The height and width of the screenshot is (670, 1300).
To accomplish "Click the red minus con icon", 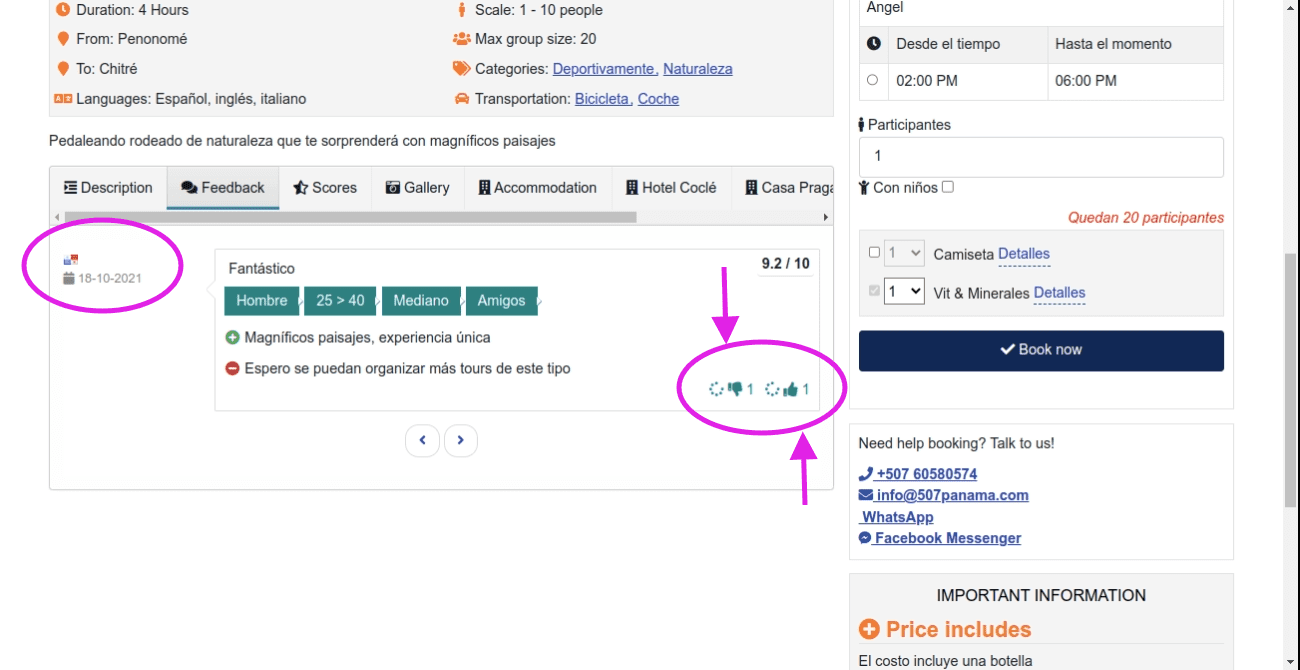I will [233, 369].
